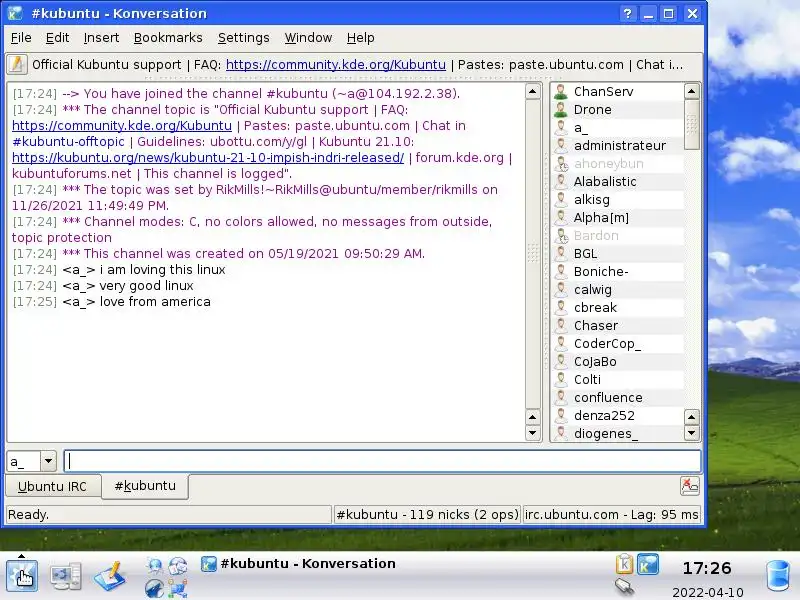Click the 17:26 panel clock
This screenshot has height=600, width=800.
[x=707, y=568]
